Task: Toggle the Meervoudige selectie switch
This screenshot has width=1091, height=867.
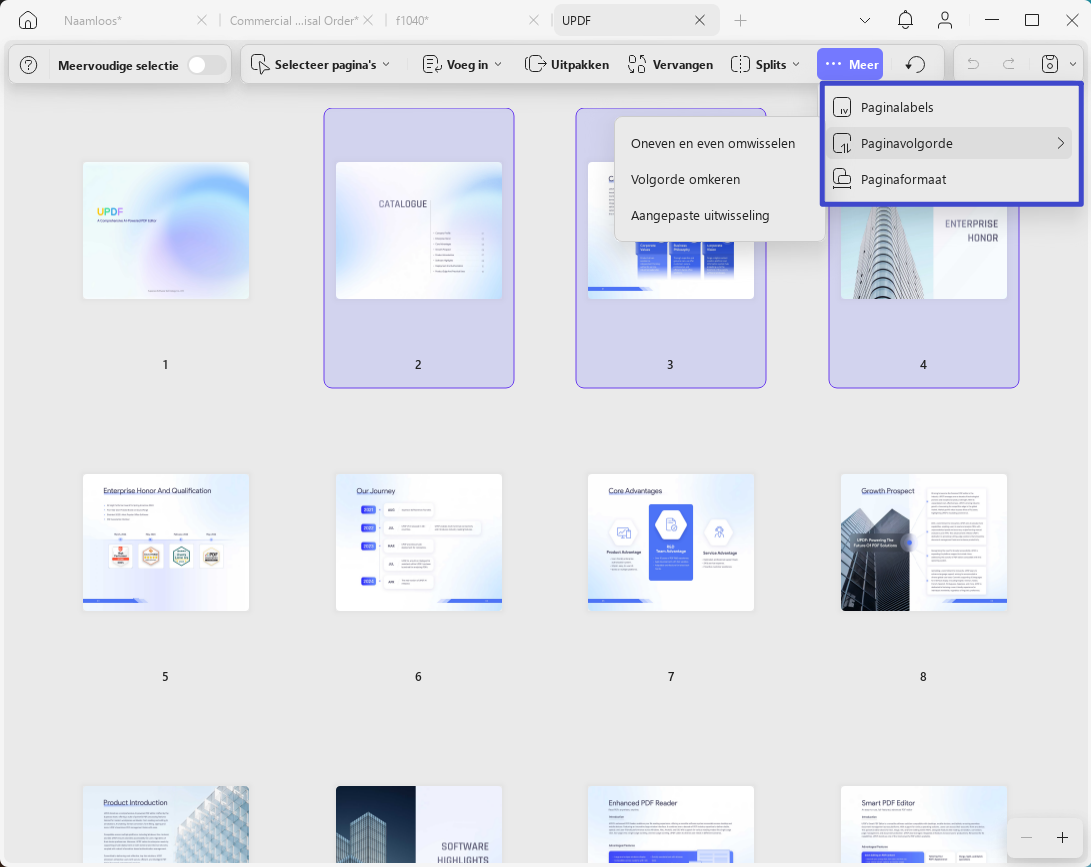Action: [207, 65]
